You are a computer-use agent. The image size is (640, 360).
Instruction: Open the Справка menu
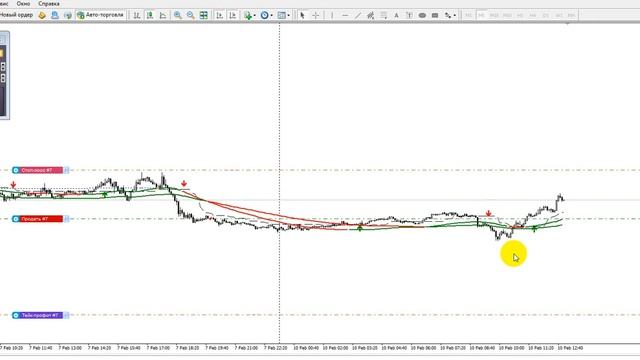[49, 3]
